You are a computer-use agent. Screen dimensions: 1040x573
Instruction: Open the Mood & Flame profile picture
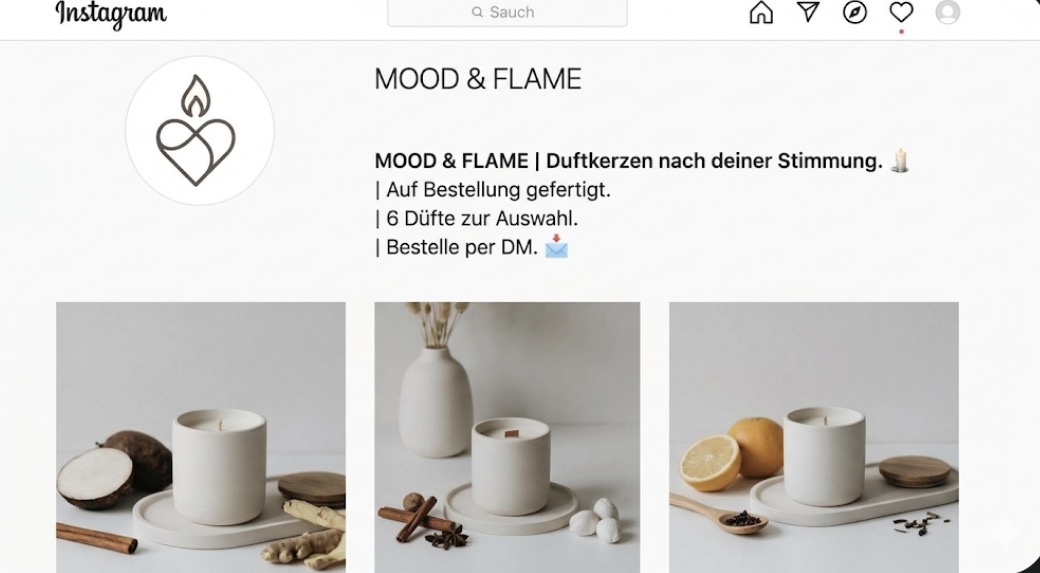pyautogui.click(x=200, y=130)
